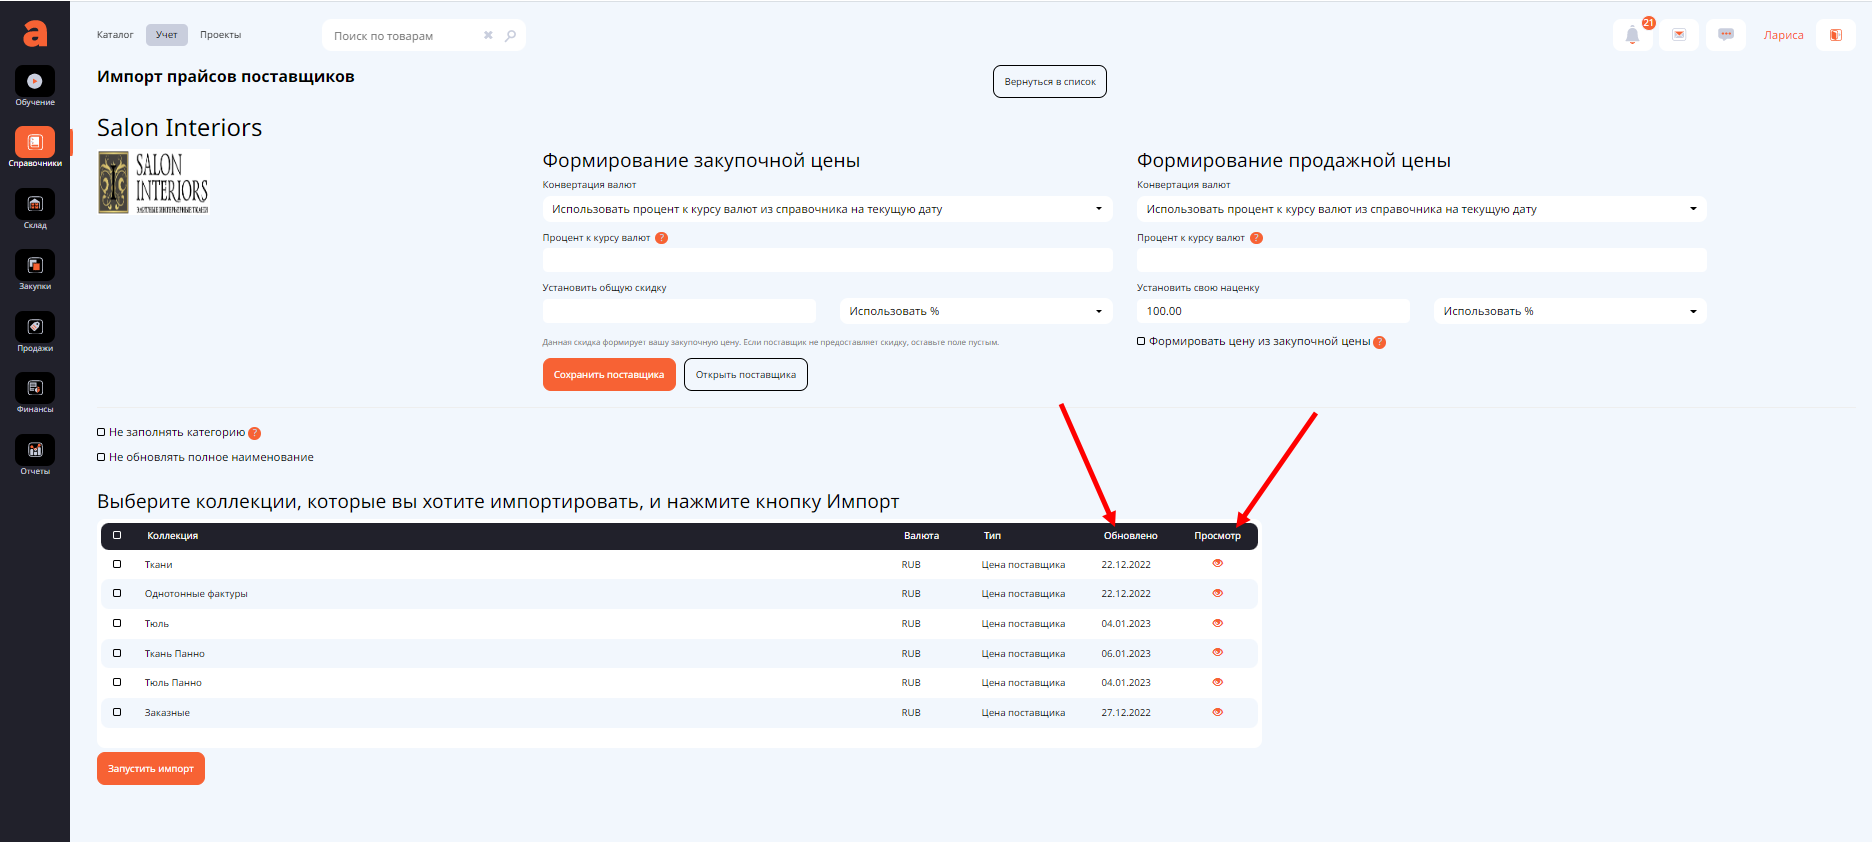
Task: Expand markup Использовать % dropdown
Action: click(1569, 311)
